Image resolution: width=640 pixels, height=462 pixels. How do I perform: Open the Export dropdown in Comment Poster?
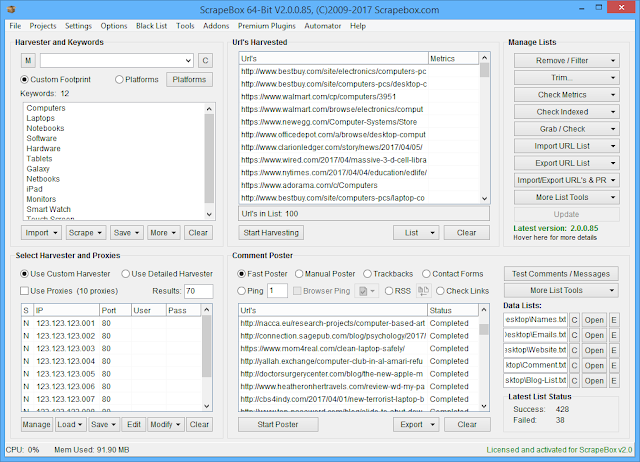[416, 424]
